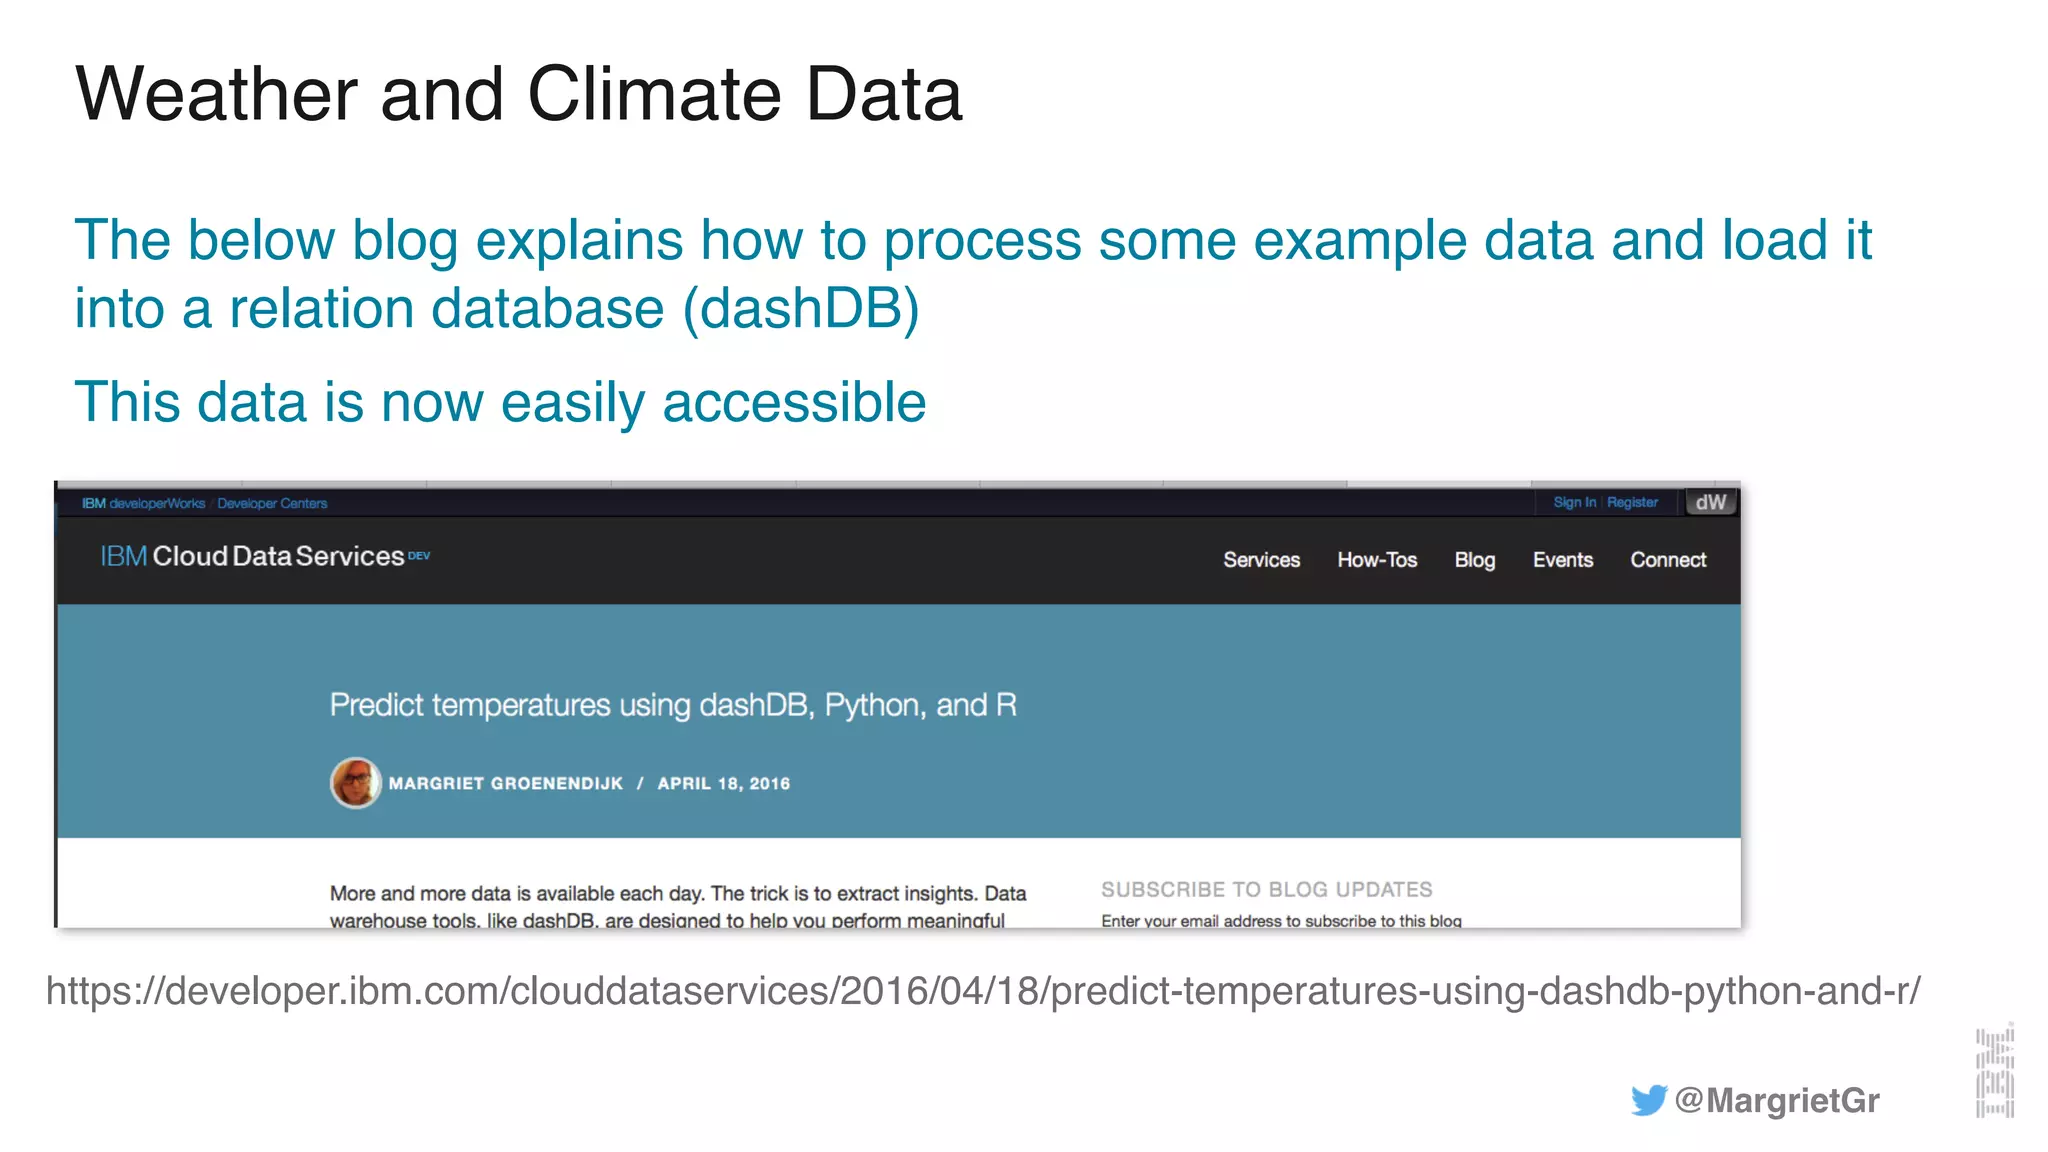Click the April 18, 2016 date
This screenshot has width=2048, height=1152.
tap(723, 783)
